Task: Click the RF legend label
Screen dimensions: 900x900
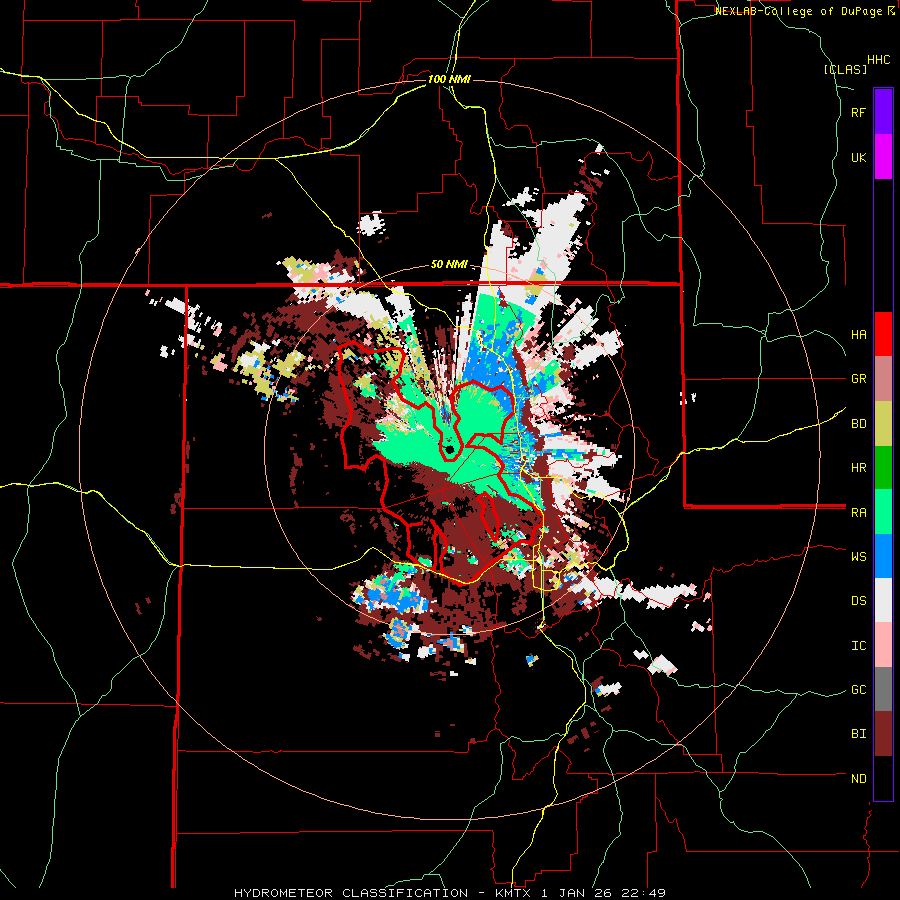Action: pos(858,112)
